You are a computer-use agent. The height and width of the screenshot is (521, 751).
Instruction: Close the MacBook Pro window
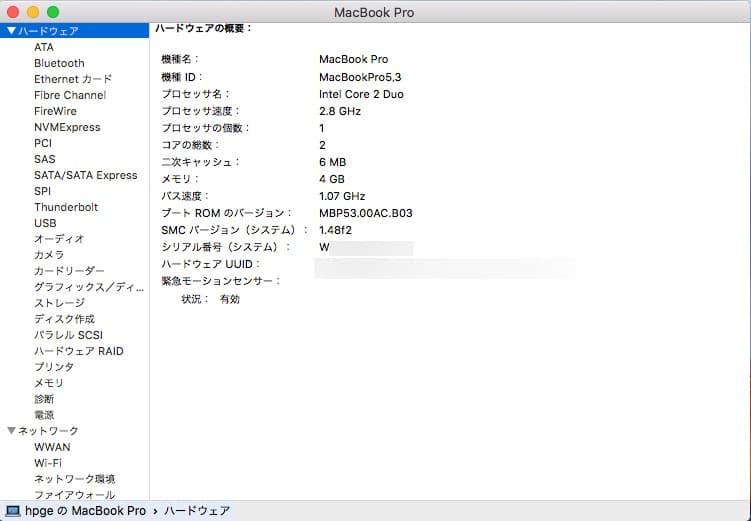click(x=13, y=12)
